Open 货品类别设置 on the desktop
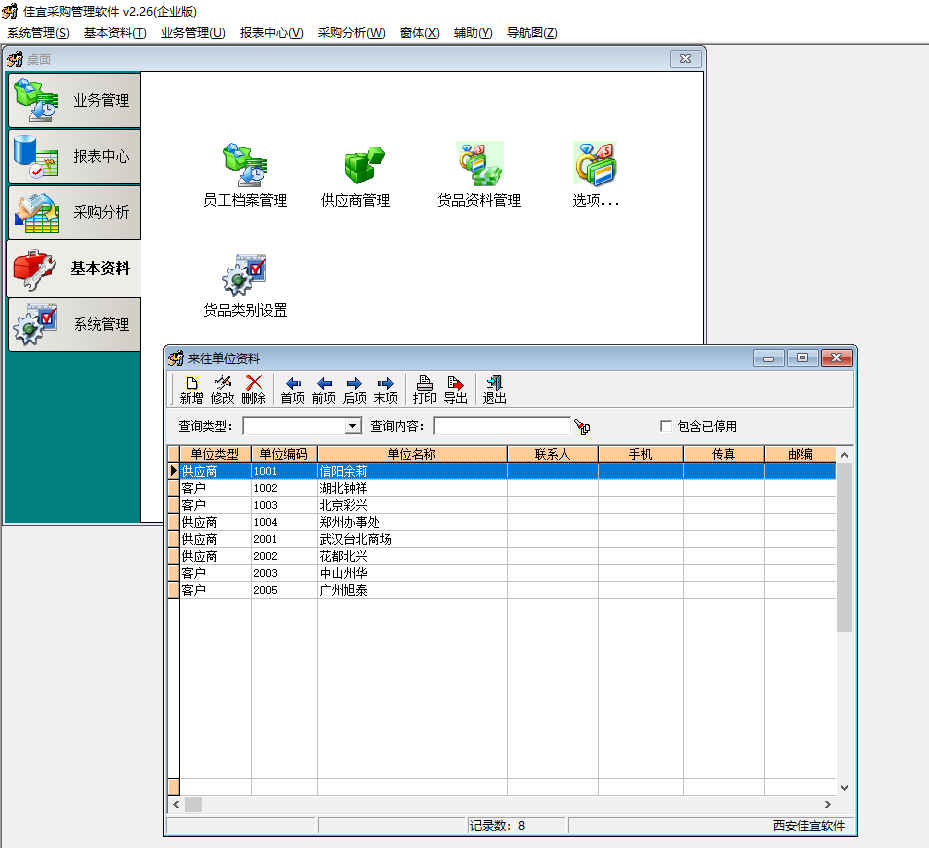 245,286
